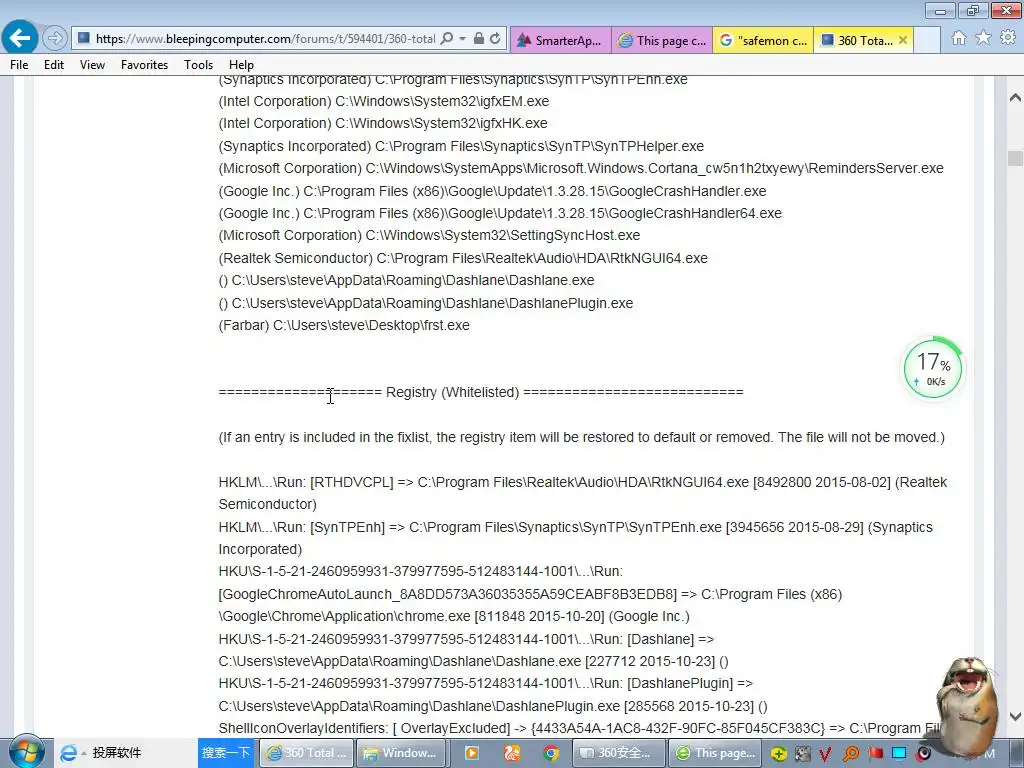Close the 360 Tota... tab
The height and width of the screenshot is (768, 1024).
(x=903, y=40)
